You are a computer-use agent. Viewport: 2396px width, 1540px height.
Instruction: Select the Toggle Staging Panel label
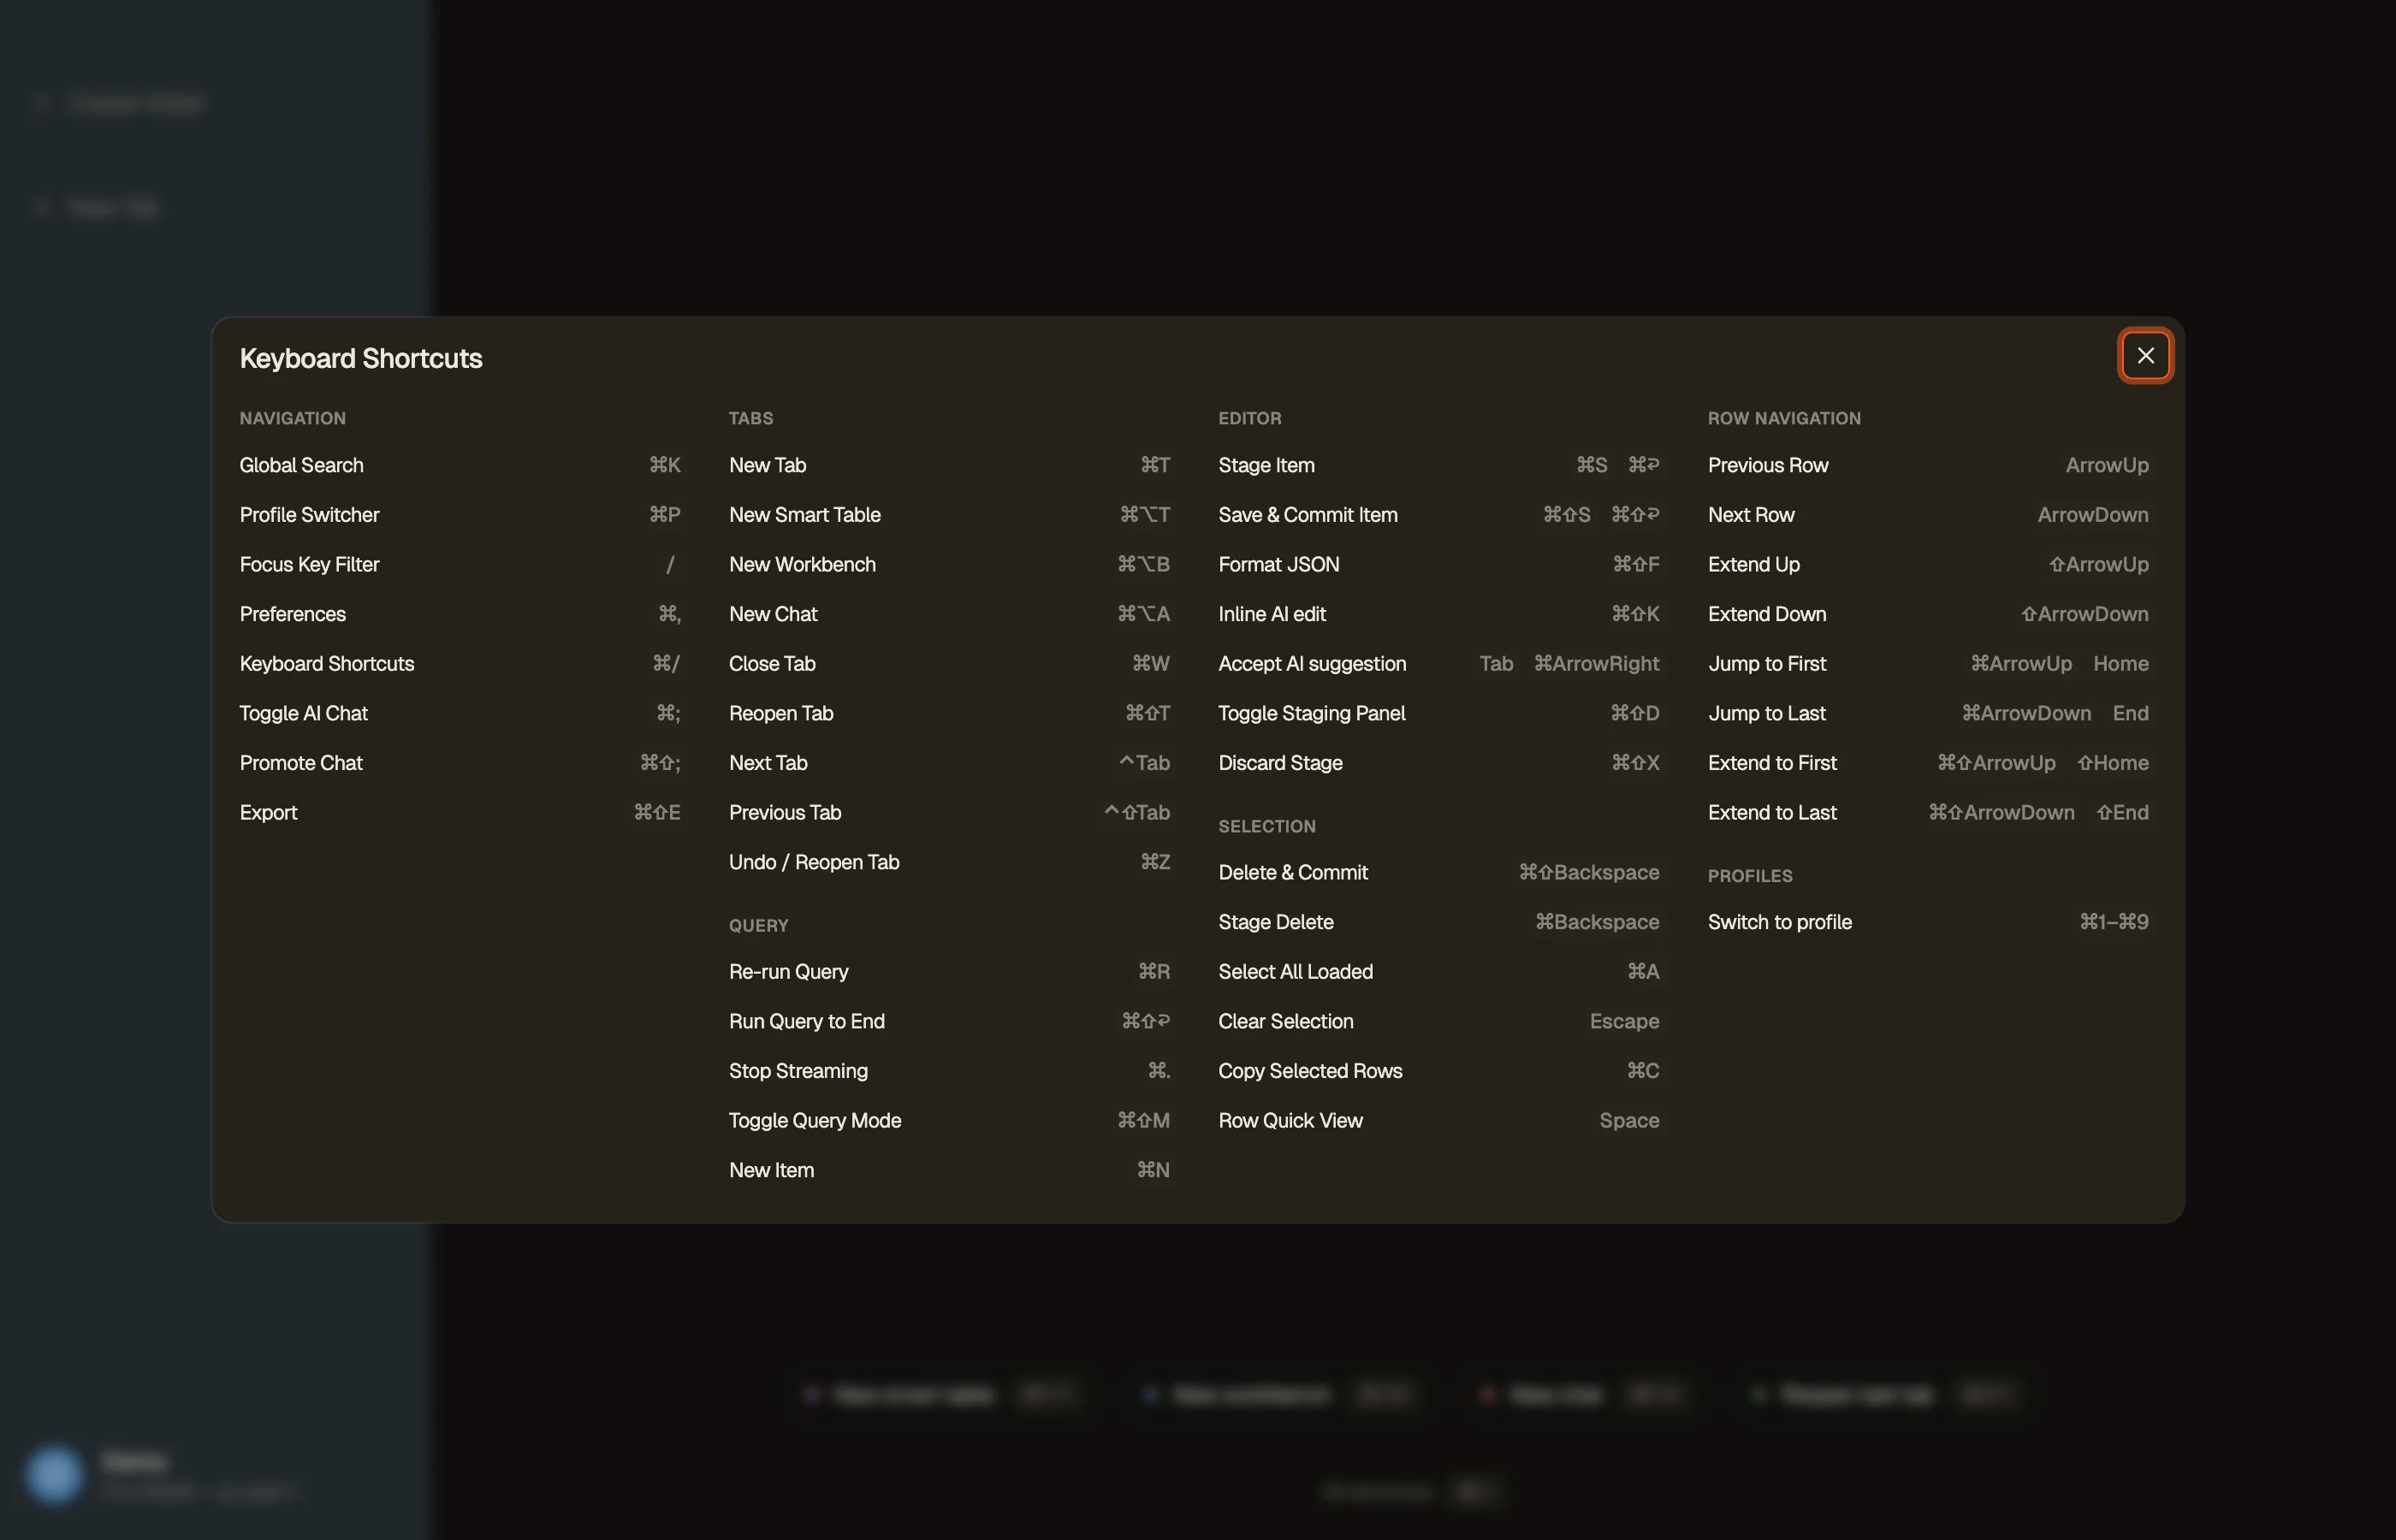[x=1311, y=713]
